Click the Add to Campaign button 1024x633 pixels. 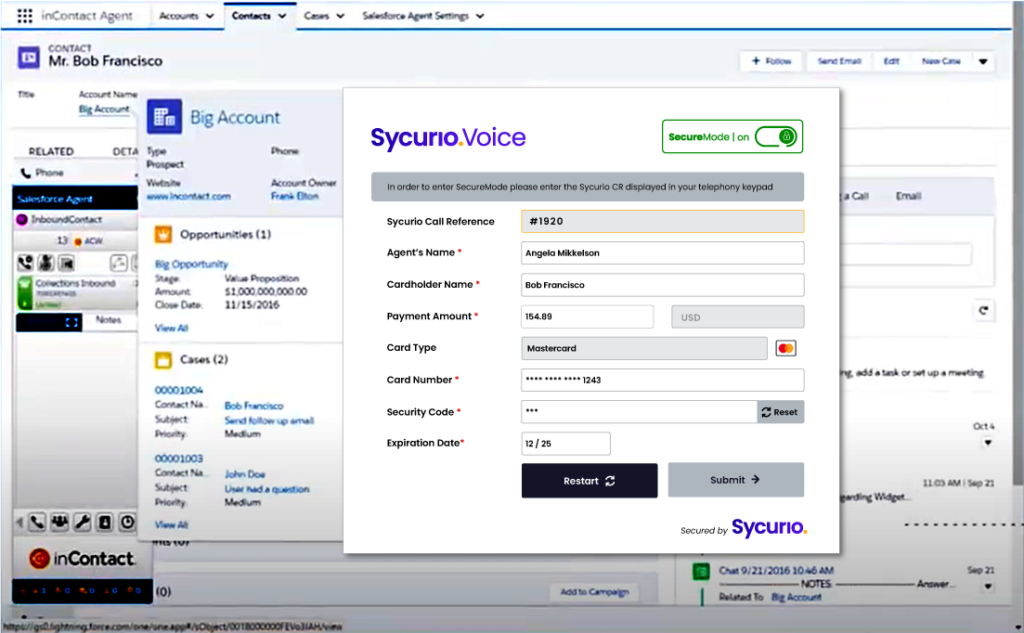594,592
